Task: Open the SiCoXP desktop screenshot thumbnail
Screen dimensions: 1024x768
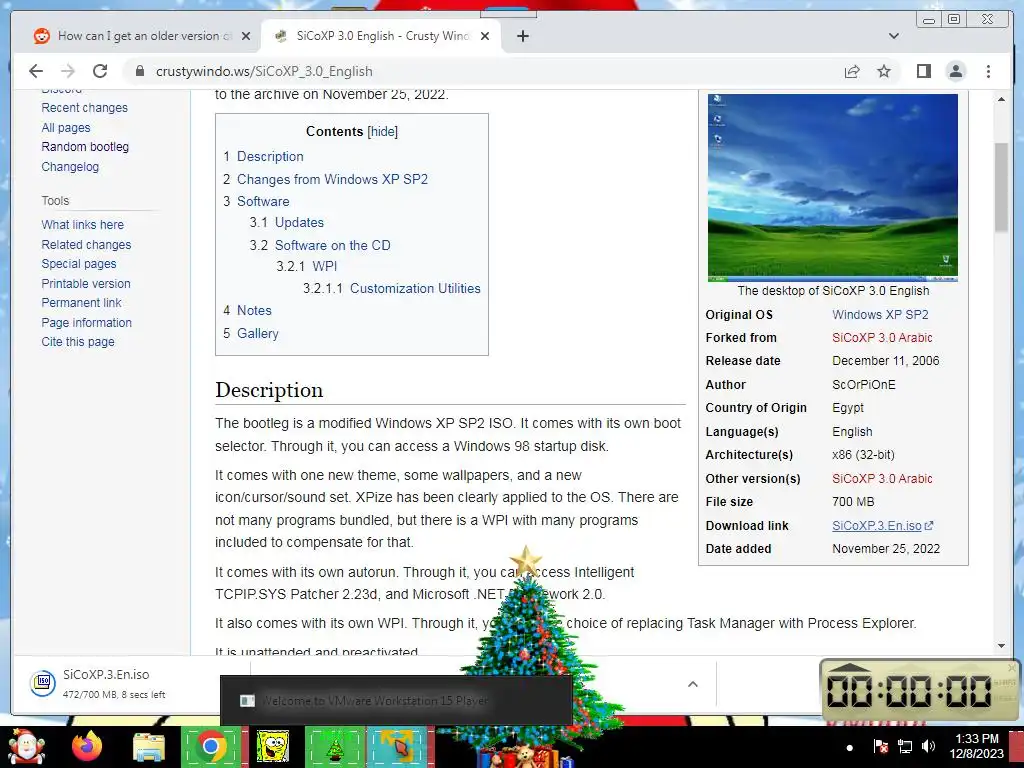Action: coord(833,187)
